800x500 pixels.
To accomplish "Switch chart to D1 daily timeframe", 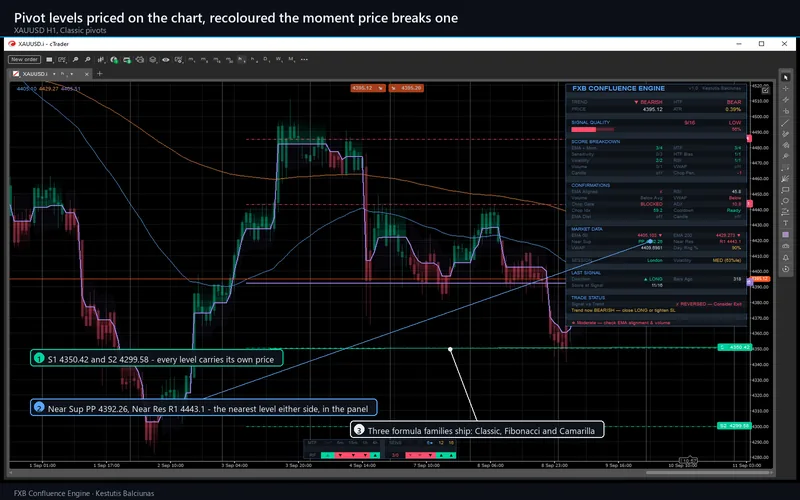I will [266, 59].
